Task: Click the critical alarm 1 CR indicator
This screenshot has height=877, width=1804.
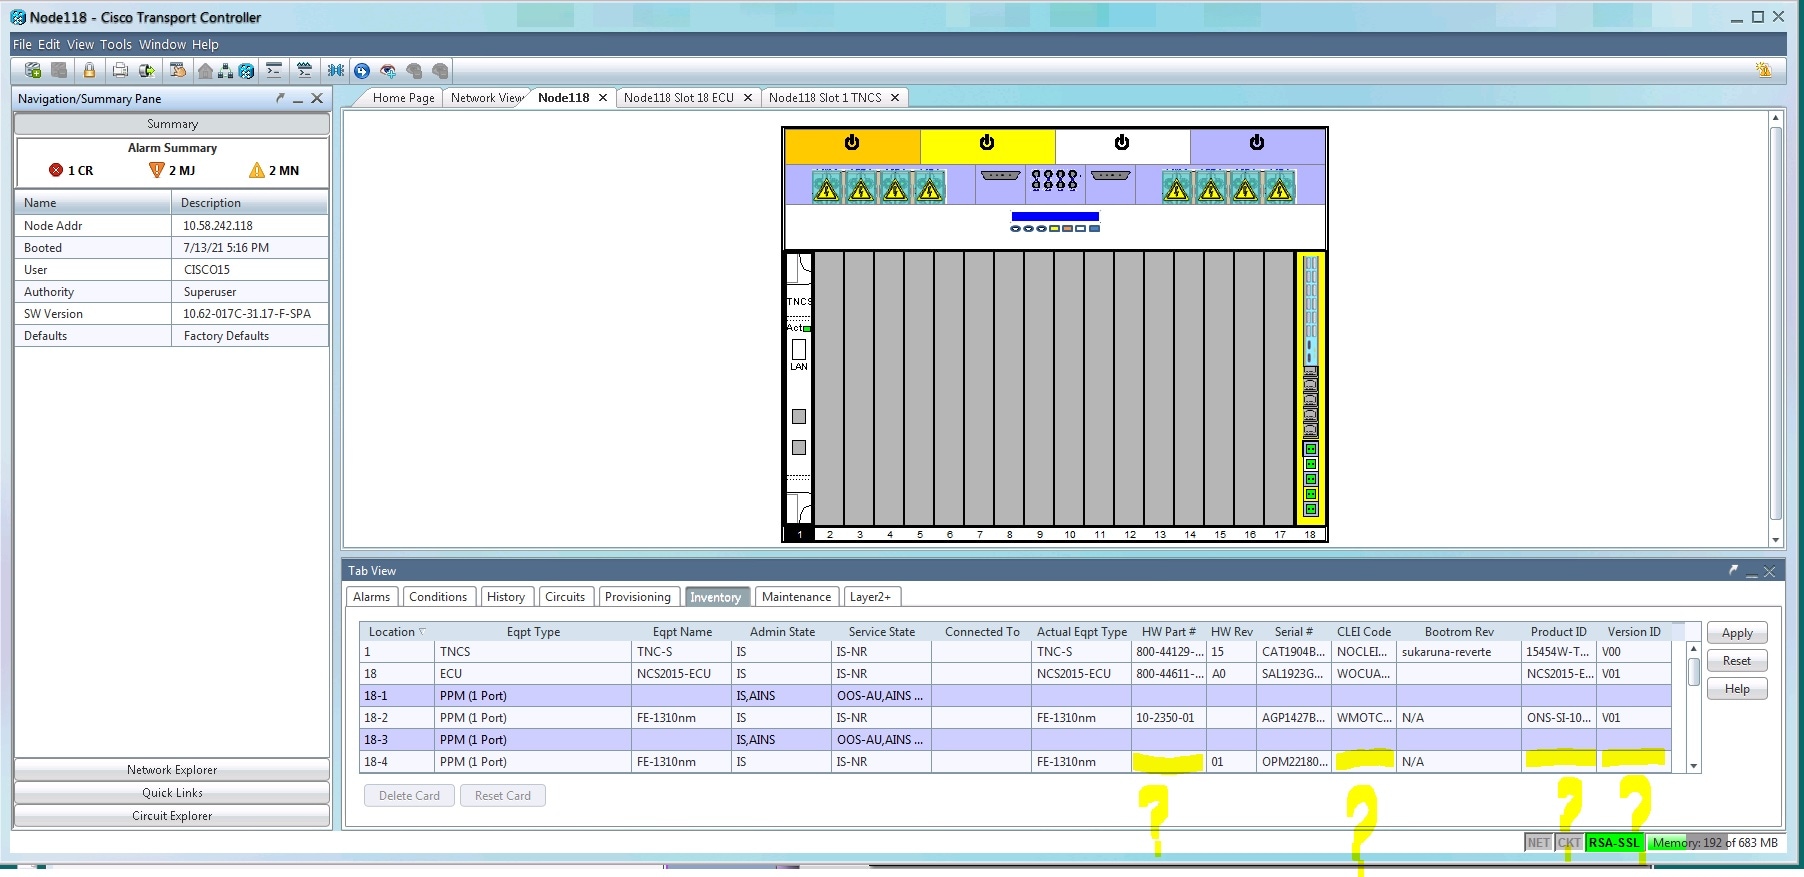Action: (x=71, y=170)
